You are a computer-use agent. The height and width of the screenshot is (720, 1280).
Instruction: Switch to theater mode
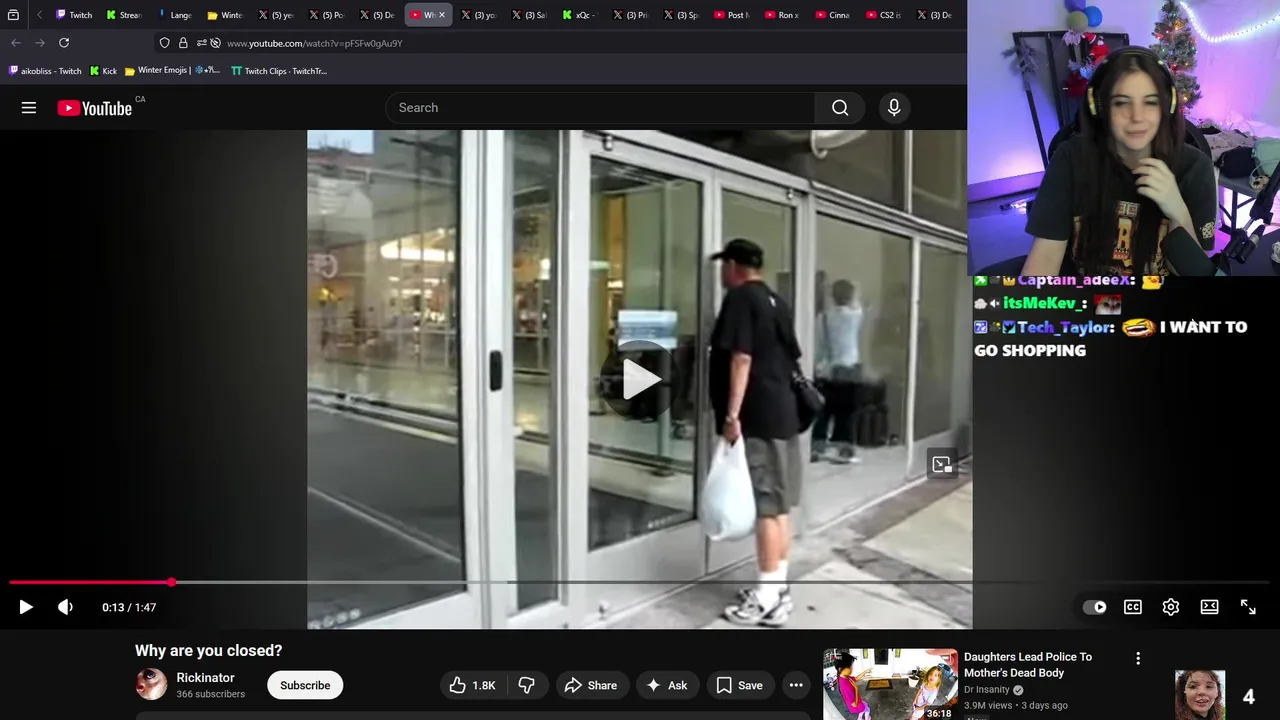(1209, 607)
